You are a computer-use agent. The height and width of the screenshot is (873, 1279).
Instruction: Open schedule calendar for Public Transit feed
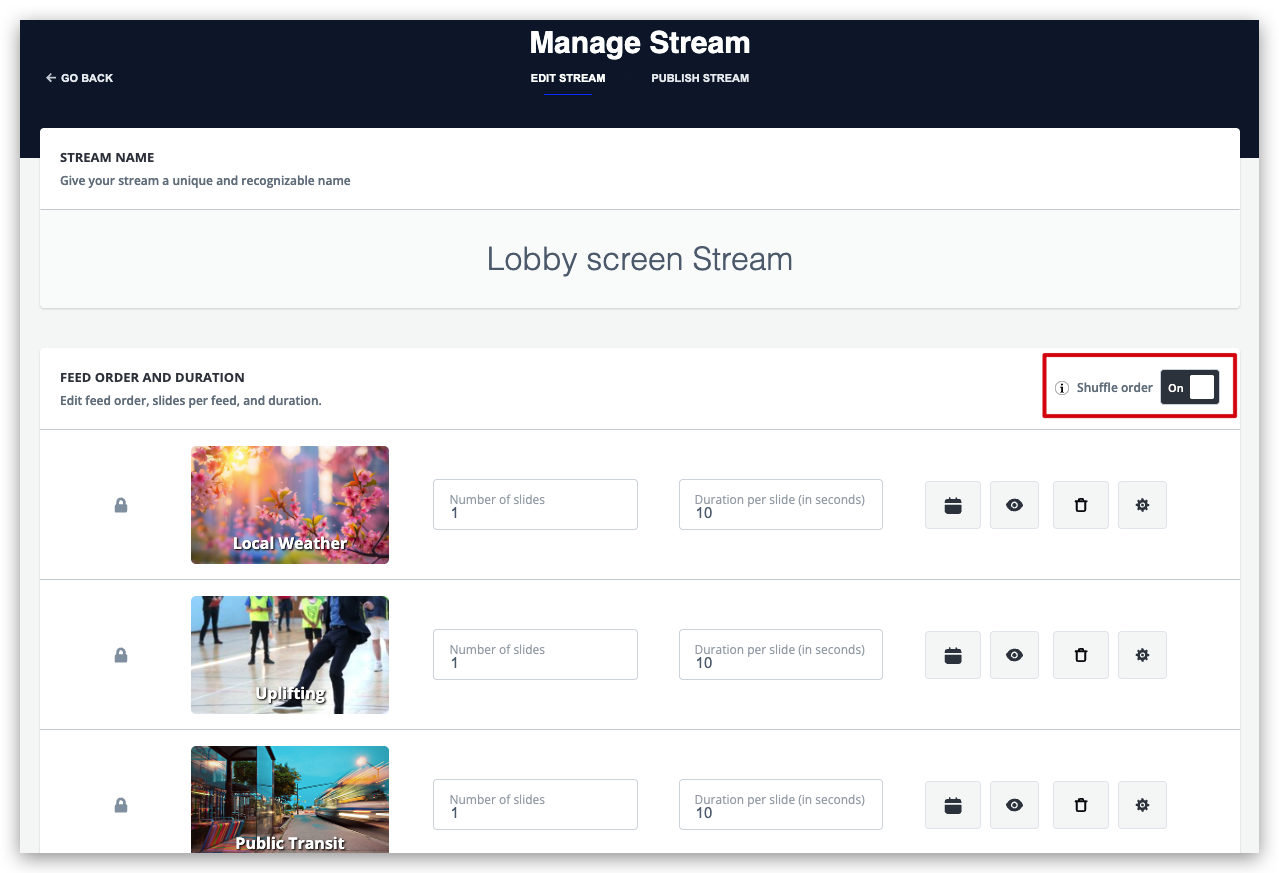(952, 805)
